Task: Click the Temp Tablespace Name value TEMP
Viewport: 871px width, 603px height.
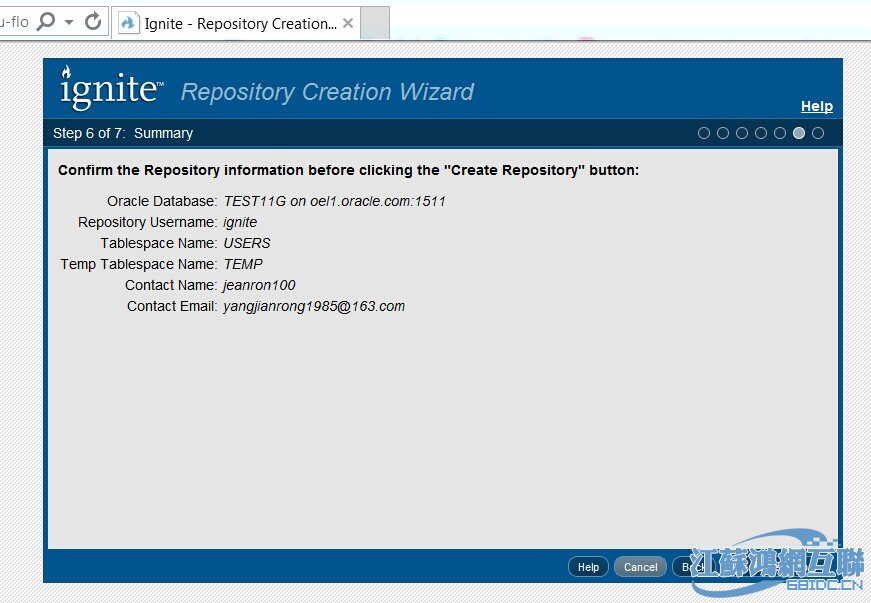Action: 243,264
